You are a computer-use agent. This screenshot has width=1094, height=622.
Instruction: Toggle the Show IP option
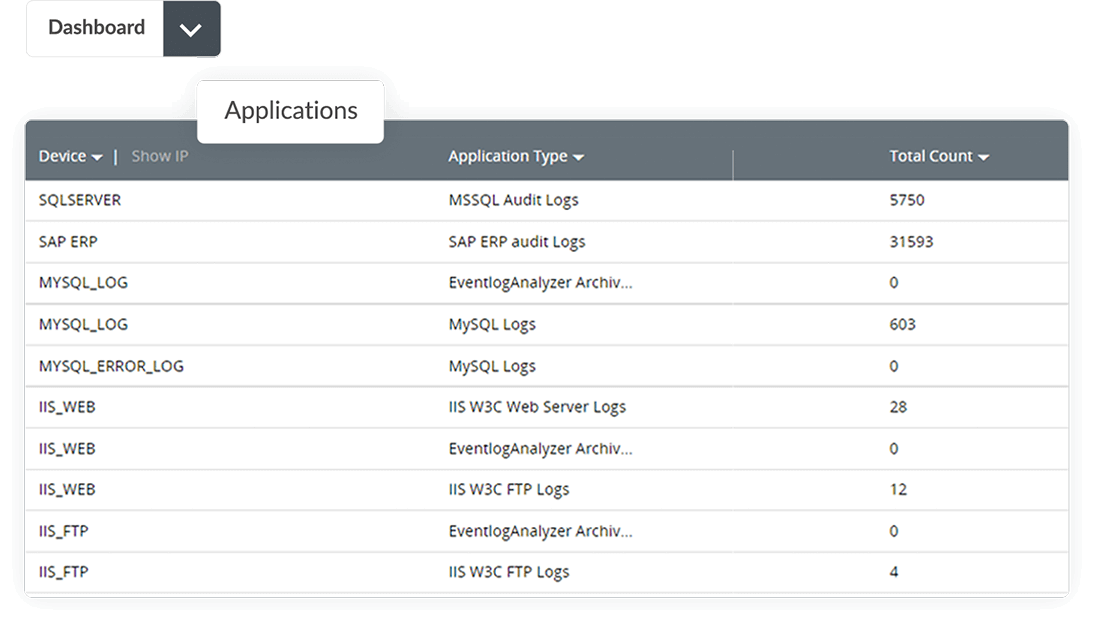click(160, 156)
